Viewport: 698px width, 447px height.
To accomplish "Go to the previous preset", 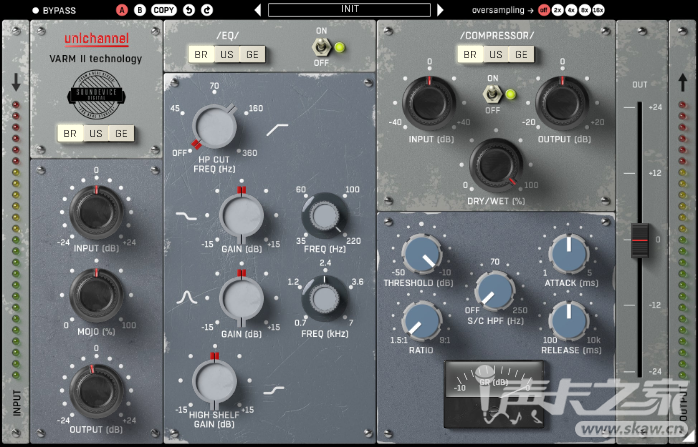I will pyautogui.click(x=258, y=10).
